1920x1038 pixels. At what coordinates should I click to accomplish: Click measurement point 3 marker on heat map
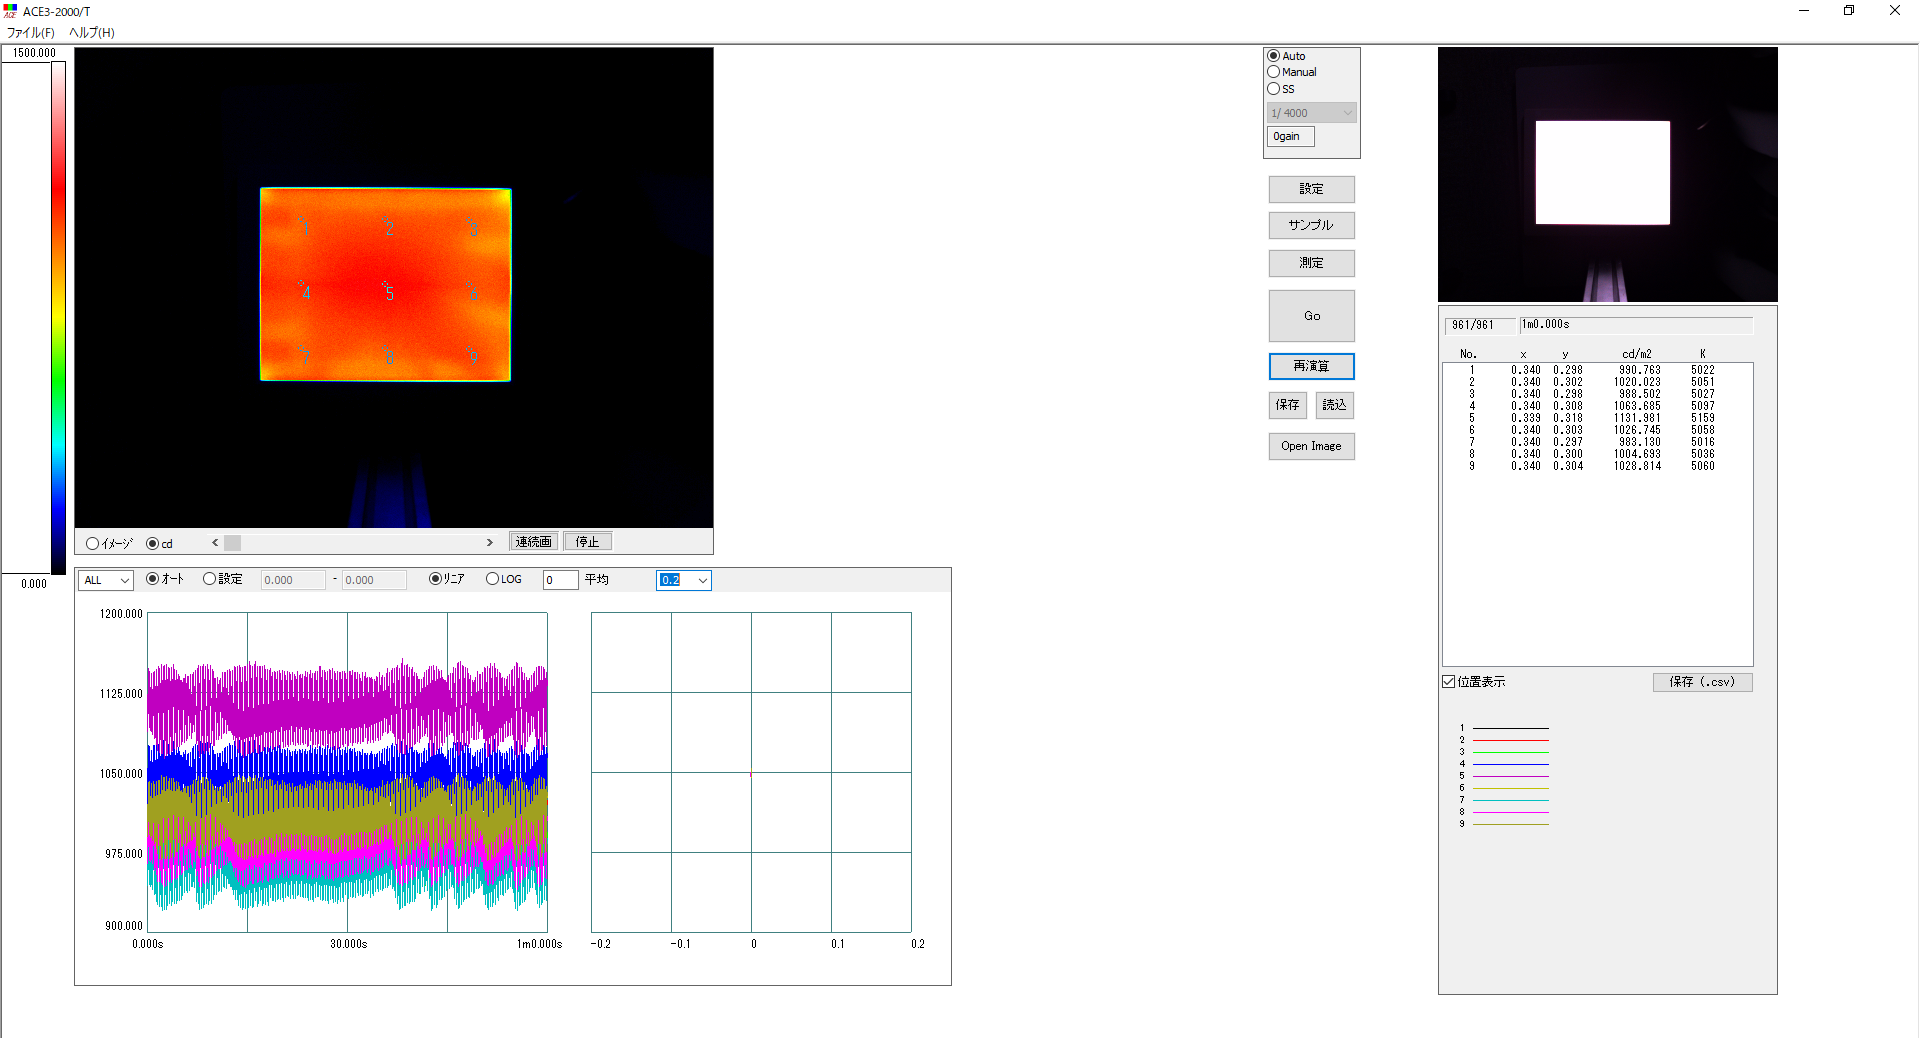[473, 229]
